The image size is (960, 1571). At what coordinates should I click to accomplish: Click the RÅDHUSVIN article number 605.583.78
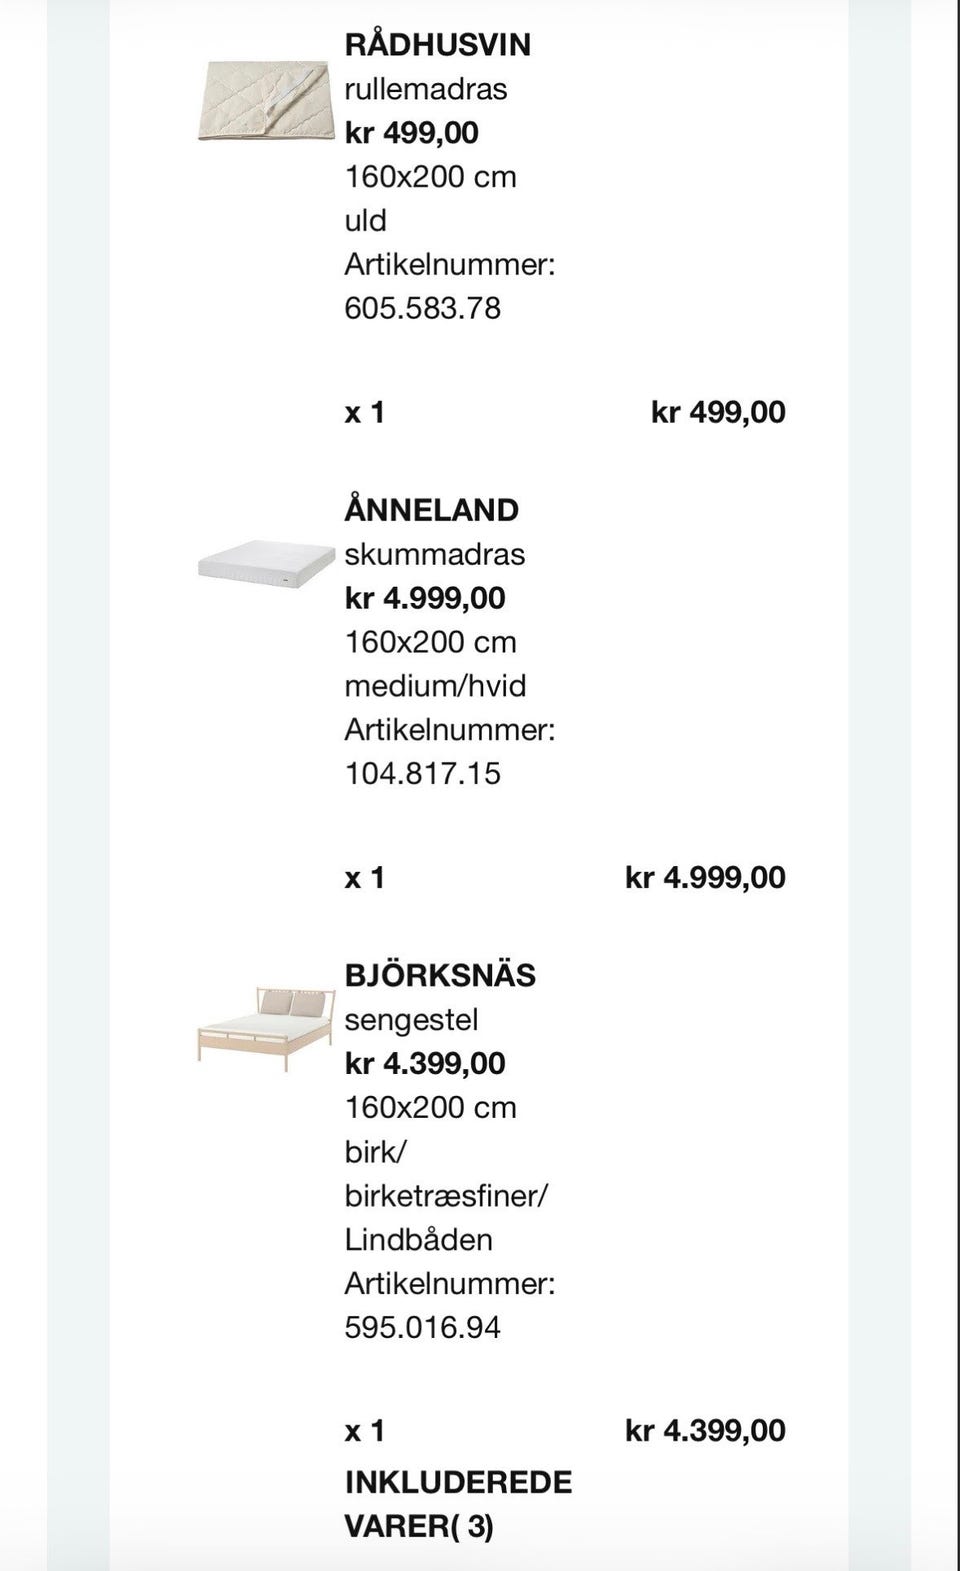(x=422, y=307)
